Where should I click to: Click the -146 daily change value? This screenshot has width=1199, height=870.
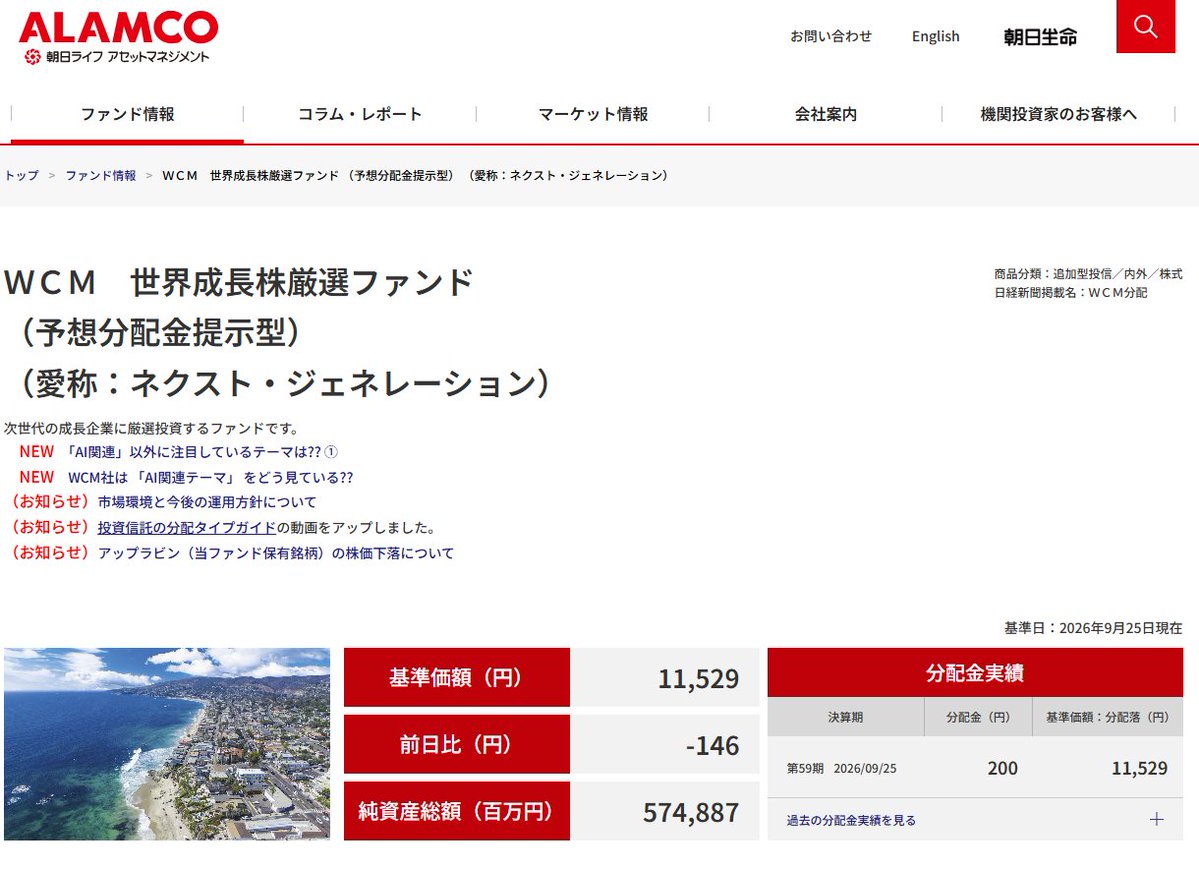712,745
